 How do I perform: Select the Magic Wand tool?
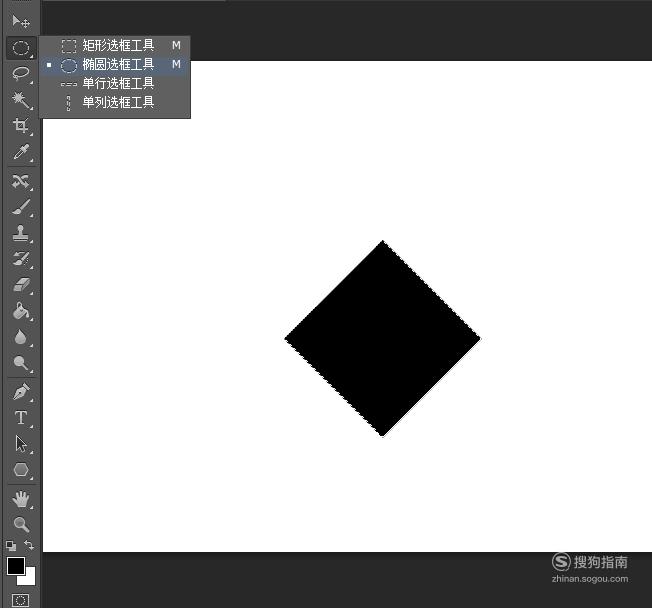[21, 100]
